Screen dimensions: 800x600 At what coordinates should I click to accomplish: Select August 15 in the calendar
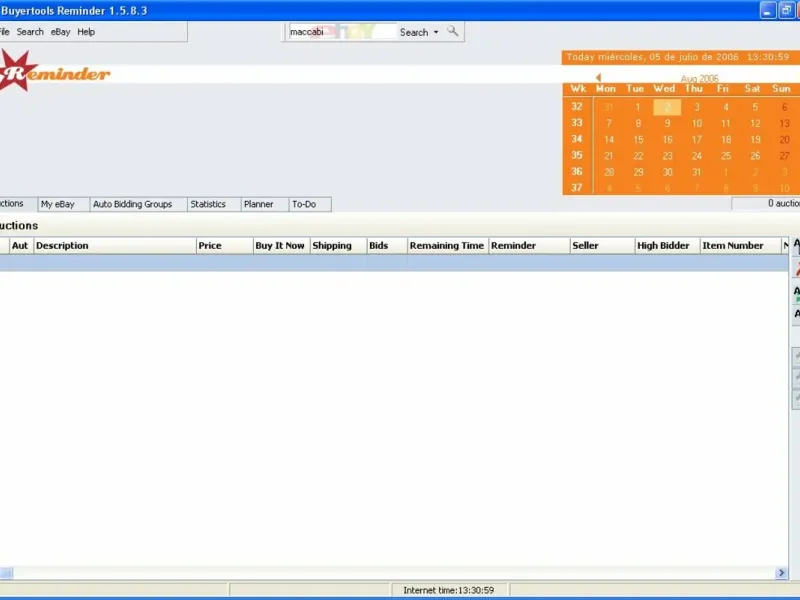(638, 140)
